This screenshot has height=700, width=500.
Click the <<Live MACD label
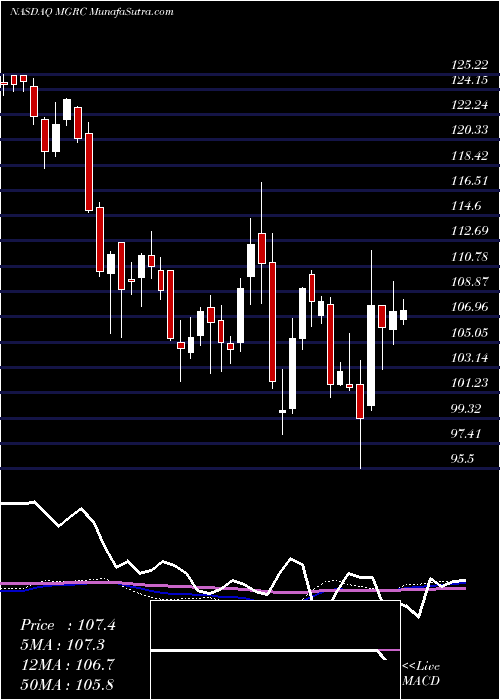point(421,673)
